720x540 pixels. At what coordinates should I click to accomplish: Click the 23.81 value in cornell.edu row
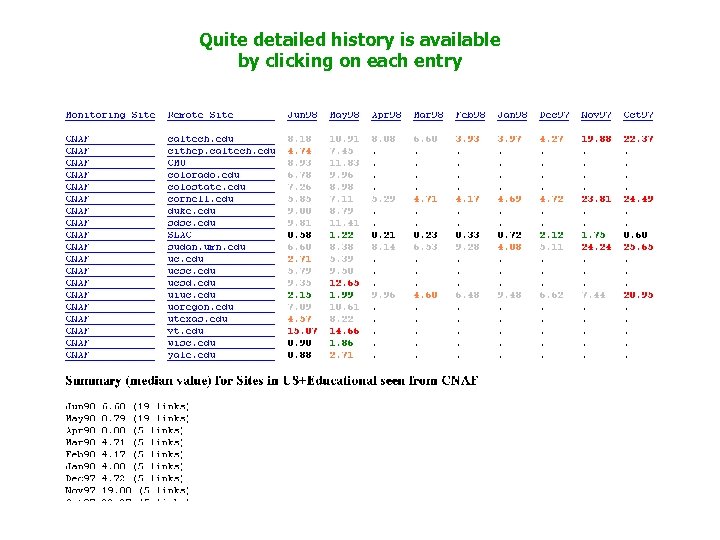coord(596,199)
